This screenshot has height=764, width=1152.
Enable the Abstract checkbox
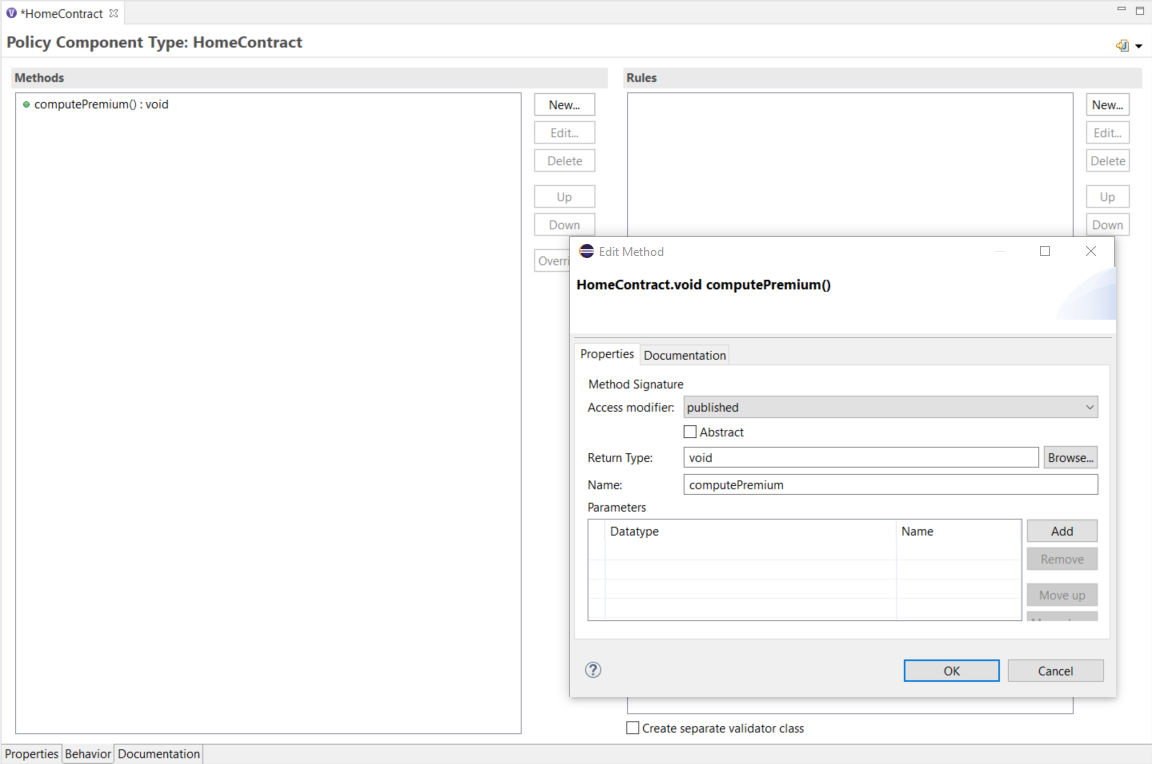pos(690,431)
